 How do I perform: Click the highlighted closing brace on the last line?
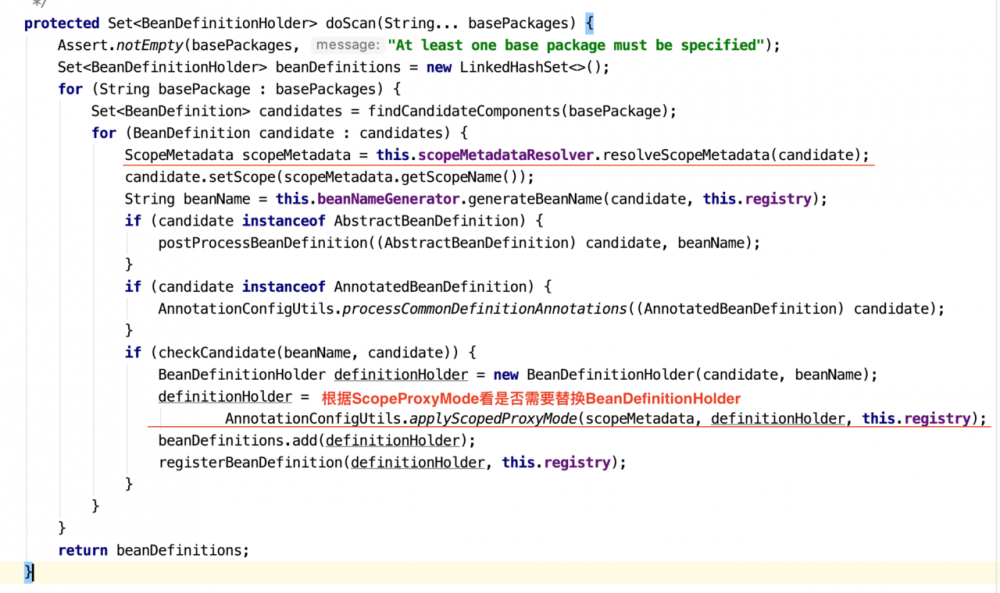(x=29, y=573)
